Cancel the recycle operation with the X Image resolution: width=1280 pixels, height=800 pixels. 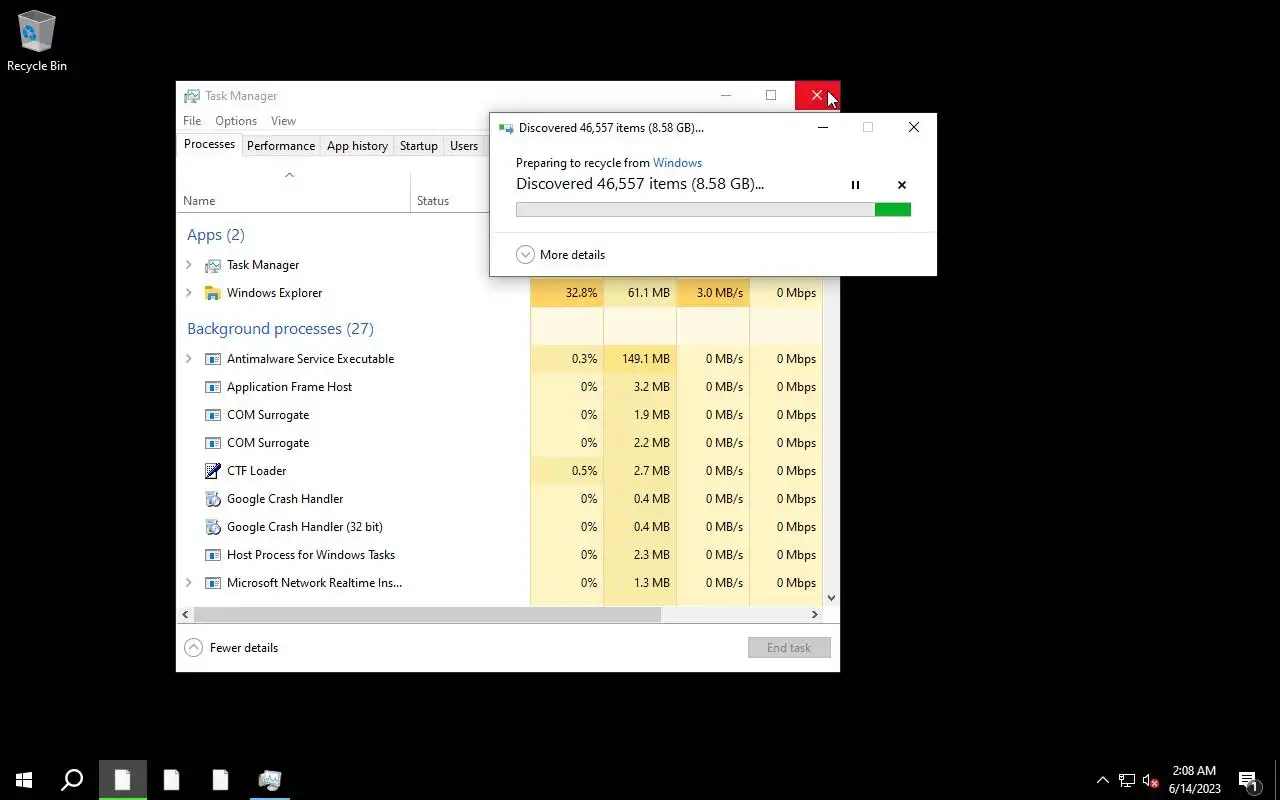(x=902, y=185)
